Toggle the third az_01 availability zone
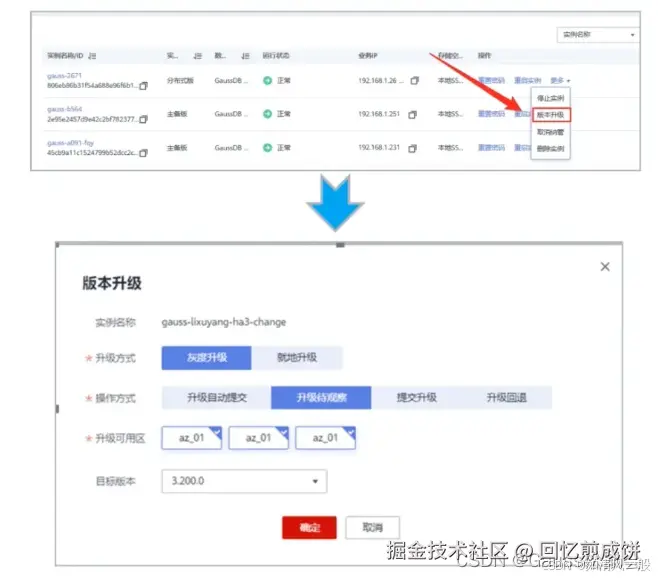 [x=325, y=438]
